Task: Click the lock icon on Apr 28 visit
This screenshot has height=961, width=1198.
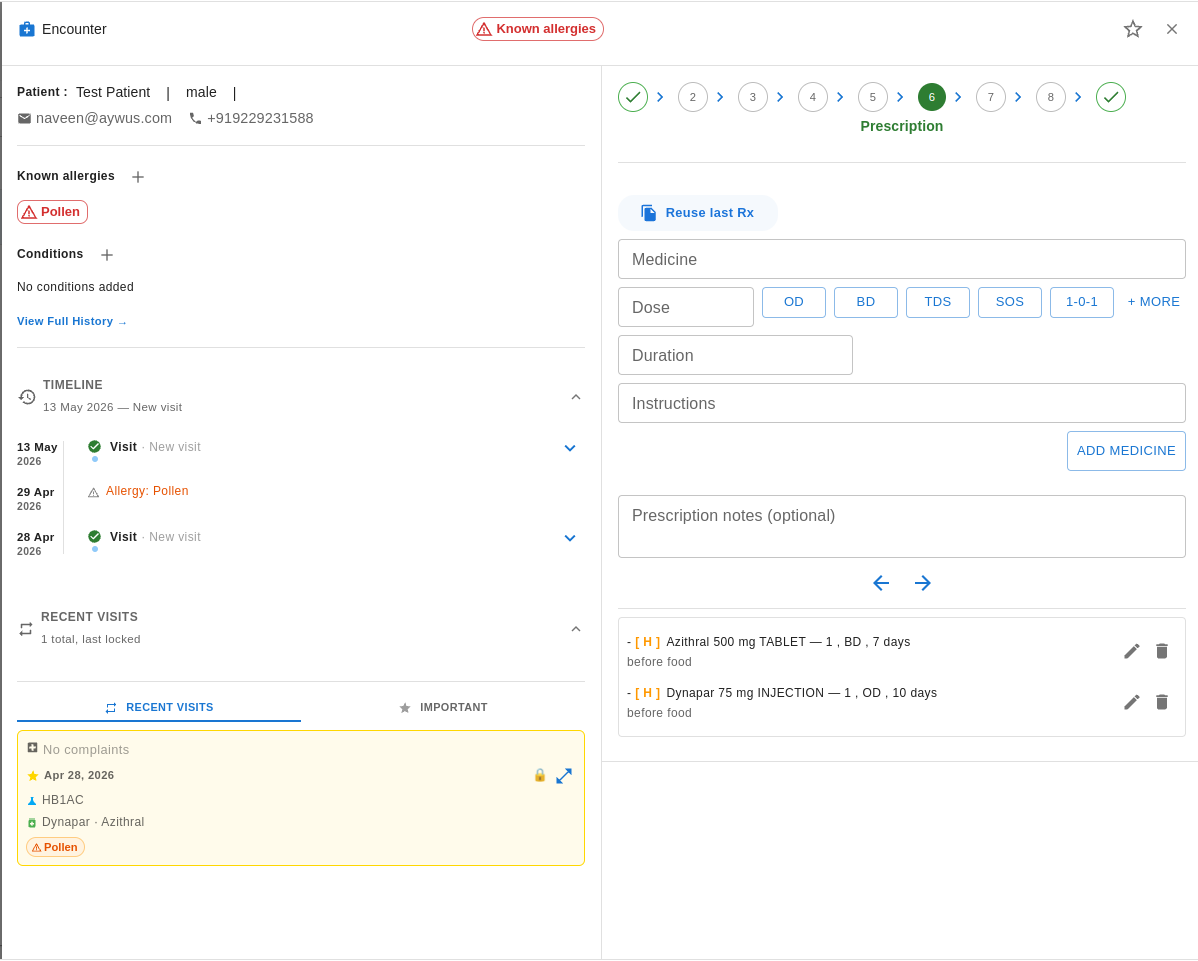Action: coord(539,775)
